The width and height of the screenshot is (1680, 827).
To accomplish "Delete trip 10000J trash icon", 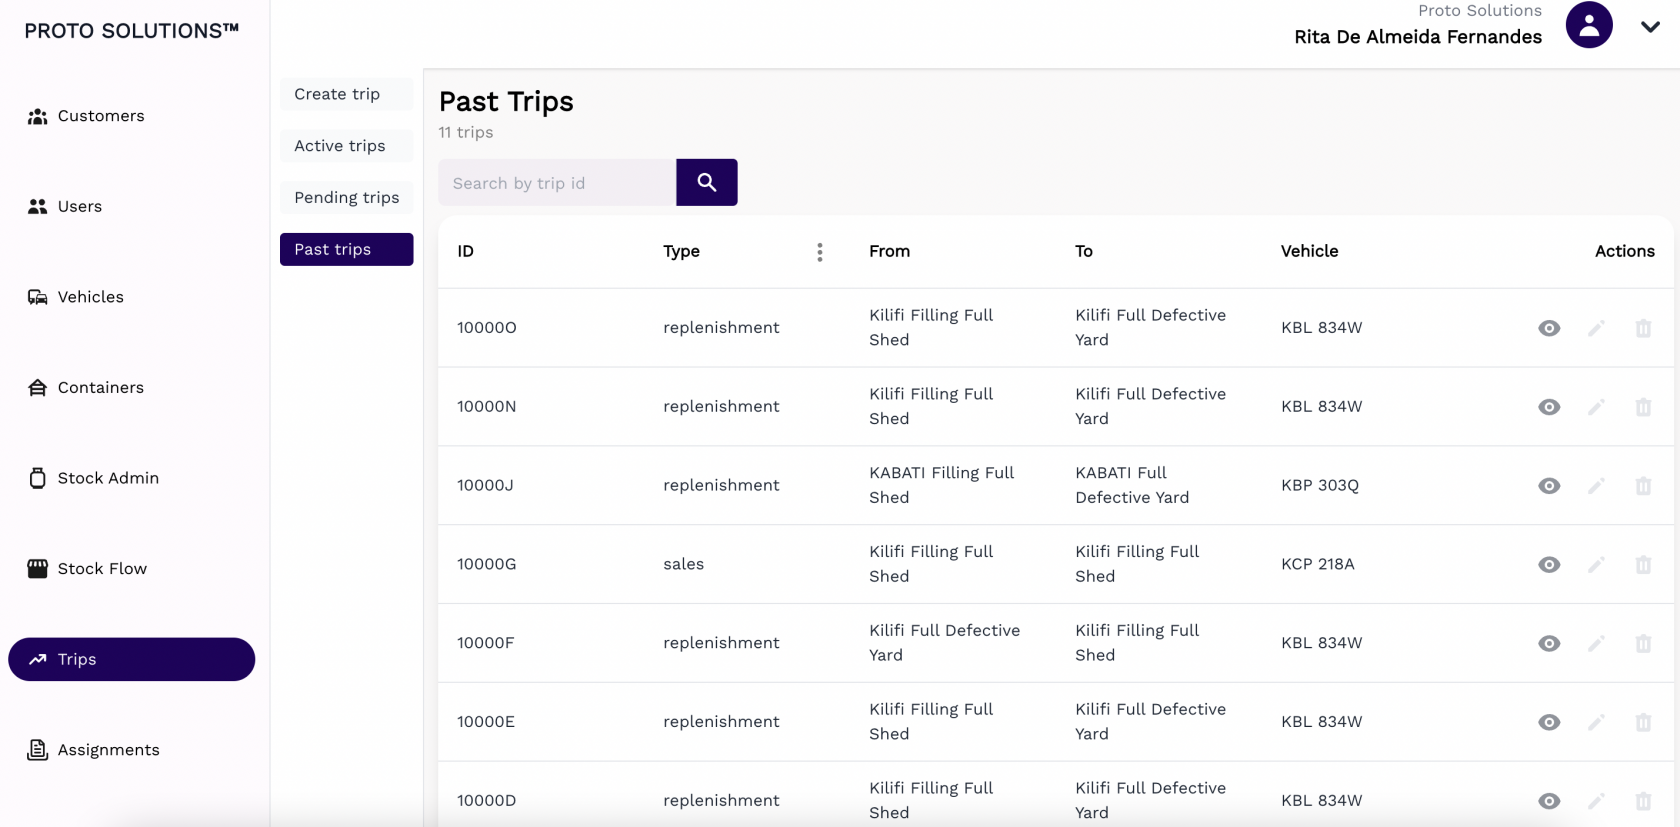I will (x=1643, y=486).
